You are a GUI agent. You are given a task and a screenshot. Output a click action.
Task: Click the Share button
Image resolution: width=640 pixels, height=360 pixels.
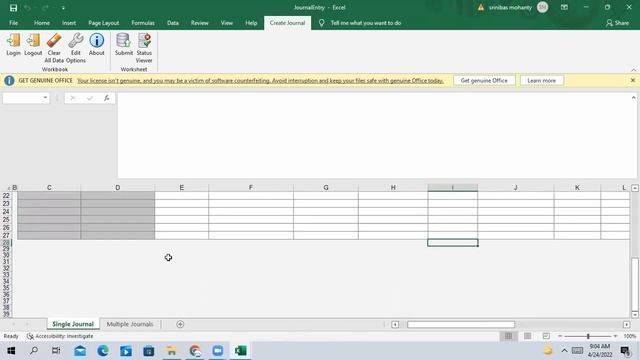click(x=617, y=23)
